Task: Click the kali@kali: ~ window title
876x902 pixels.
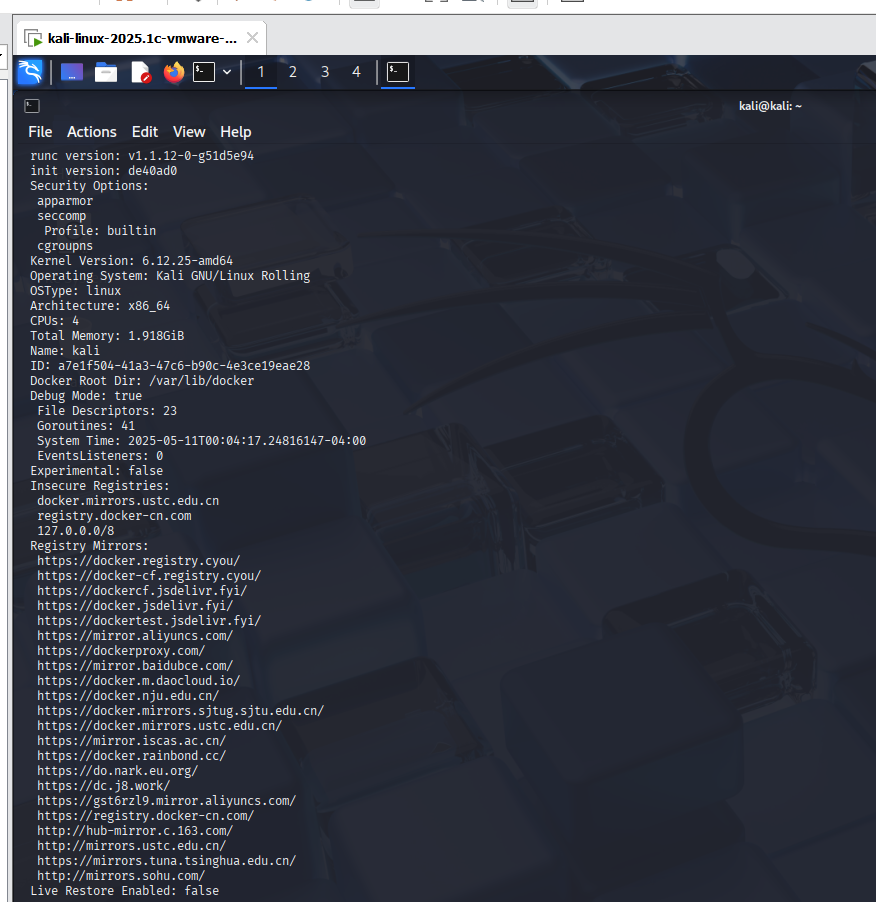Action: [770, 106]
